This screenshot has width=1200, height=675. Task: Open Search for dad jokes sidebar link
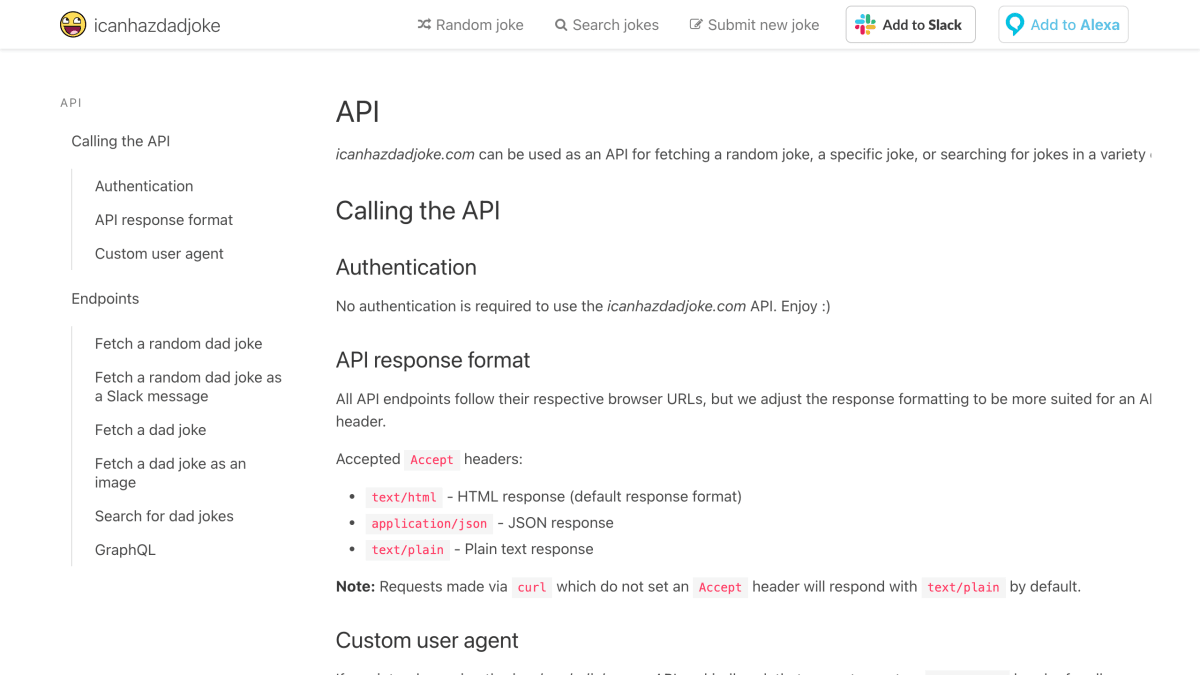[x=164, y=516]
